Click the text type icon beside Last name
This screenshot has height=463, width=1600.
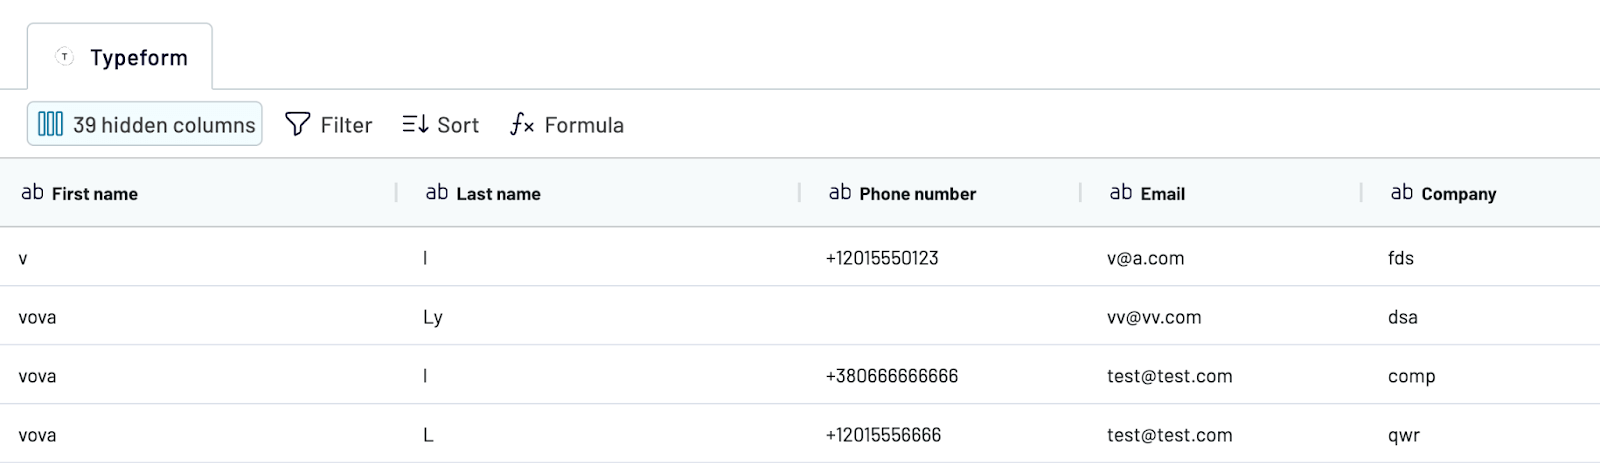pos(437,192)
